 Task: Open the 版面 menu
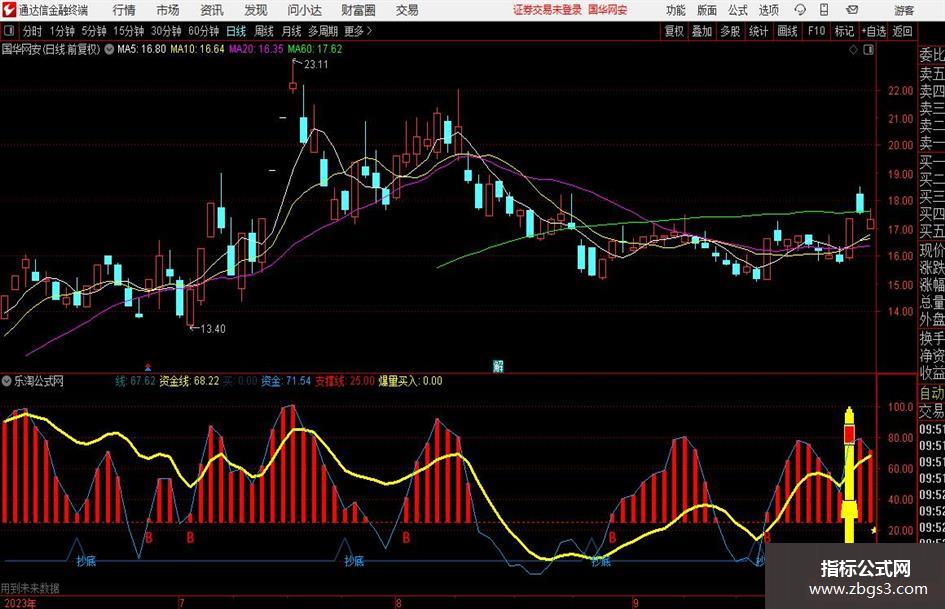click(x=706, y=10)
